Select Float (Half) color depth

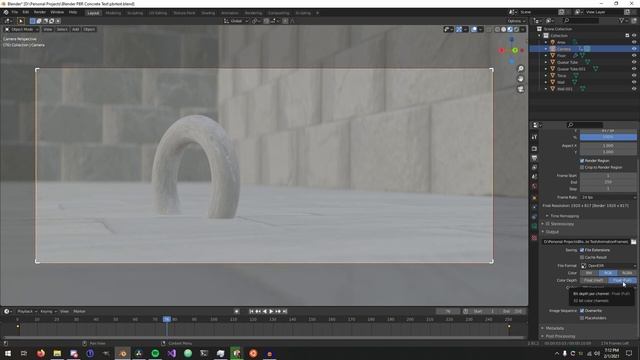[593, 280]
